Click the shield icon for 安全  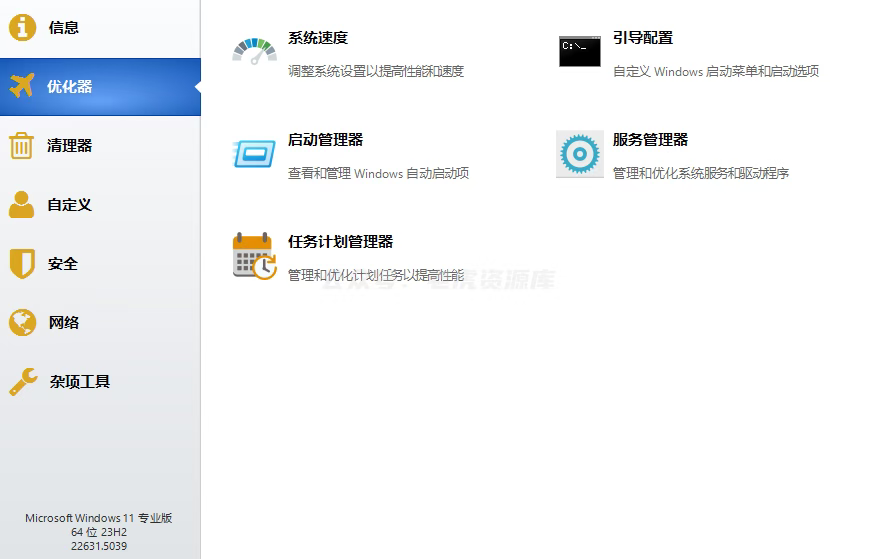click(x=22, y=264)
